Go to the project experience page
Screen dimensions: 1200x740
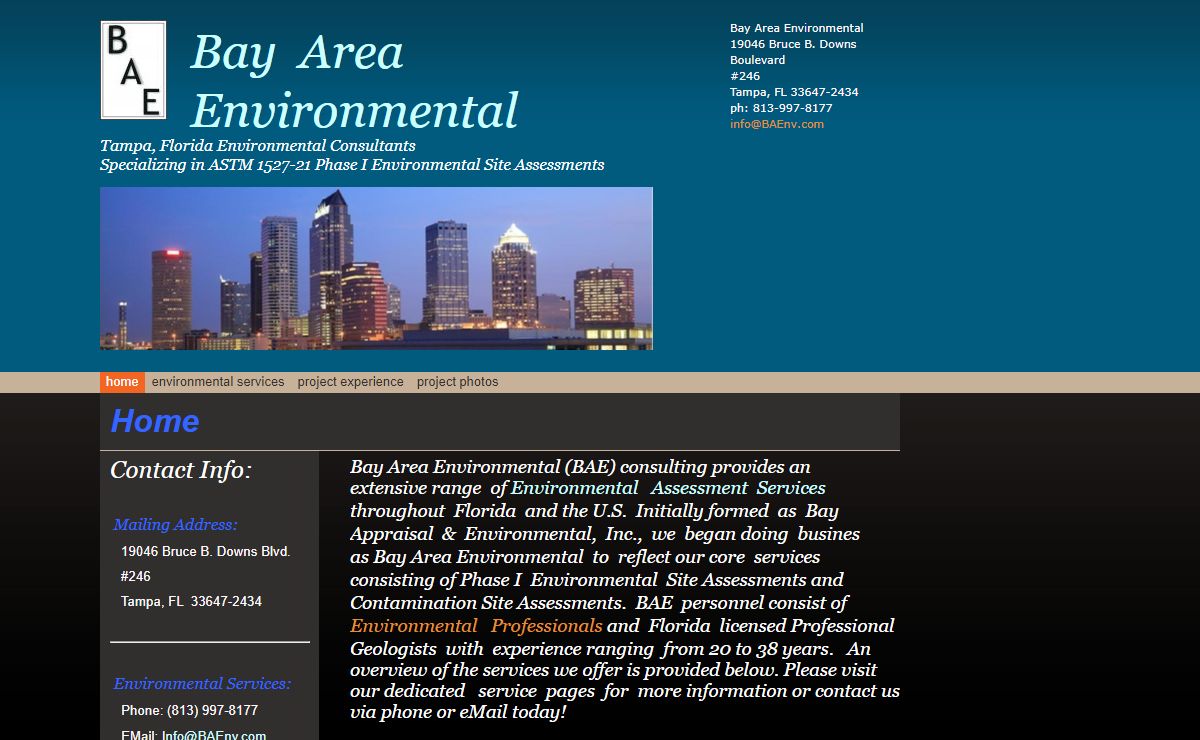point(350,382)
